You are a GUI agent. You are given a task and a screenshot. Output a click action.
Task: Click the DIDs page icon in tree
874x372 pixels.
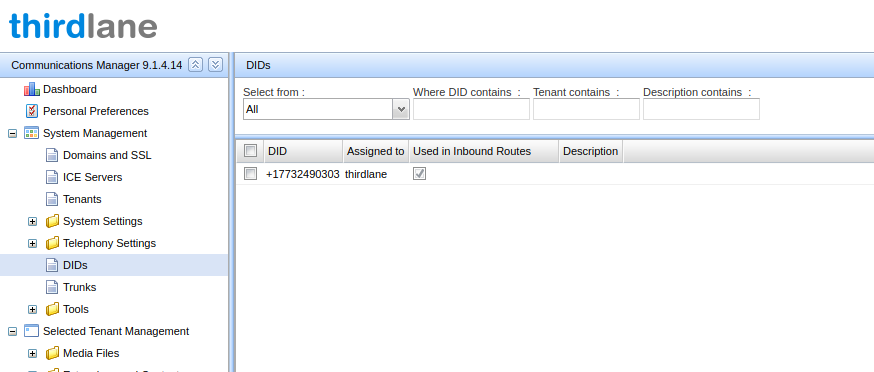coord(52,265)
